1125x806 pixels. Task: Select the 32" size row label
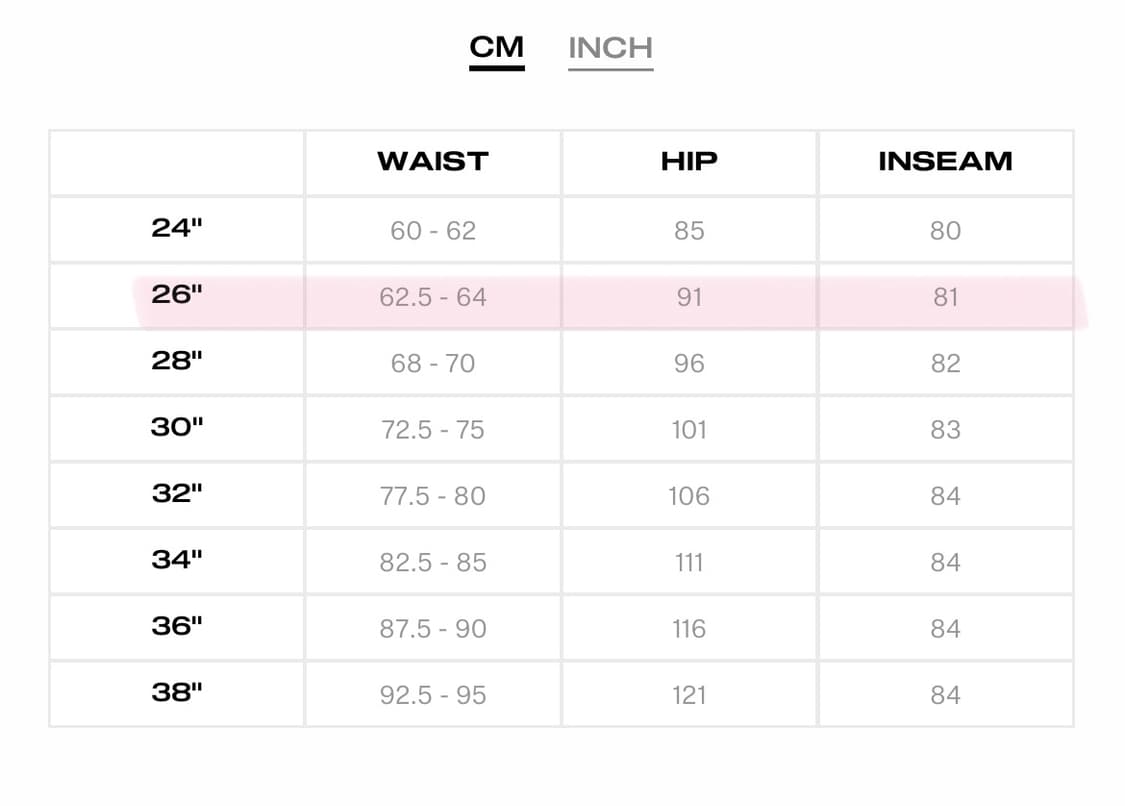click(176, 494)
